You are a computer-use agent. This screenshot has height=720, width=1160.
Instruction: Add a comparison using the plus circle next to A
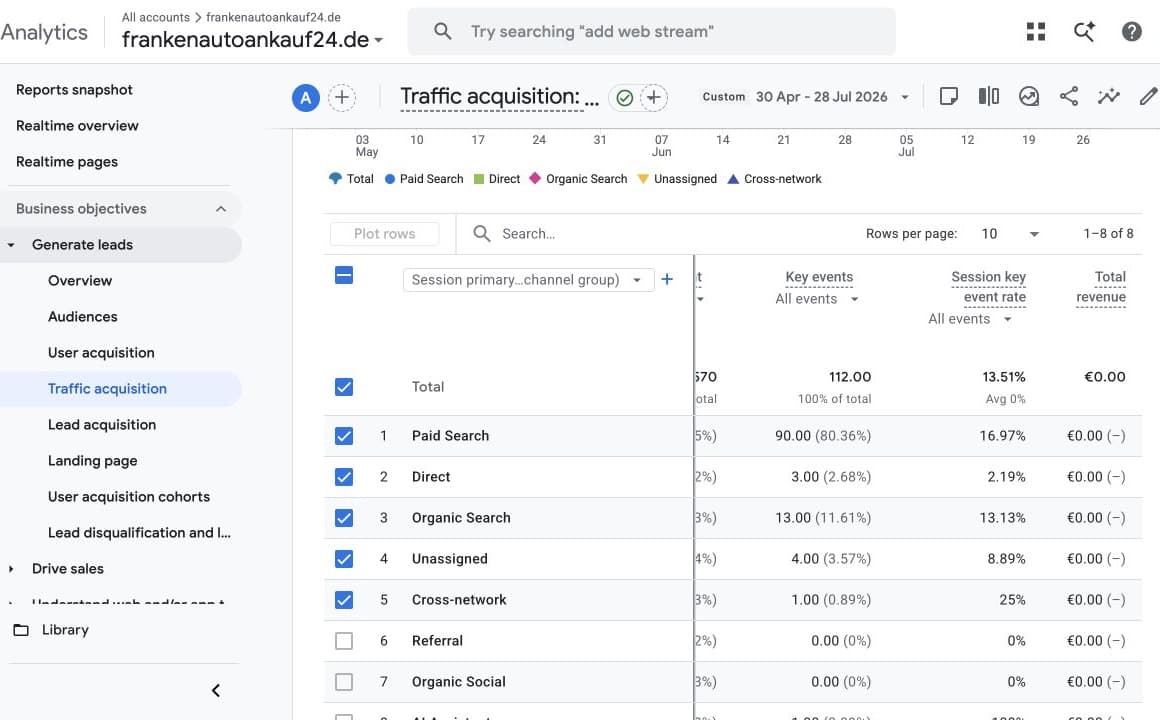click(x=342, y=98)
